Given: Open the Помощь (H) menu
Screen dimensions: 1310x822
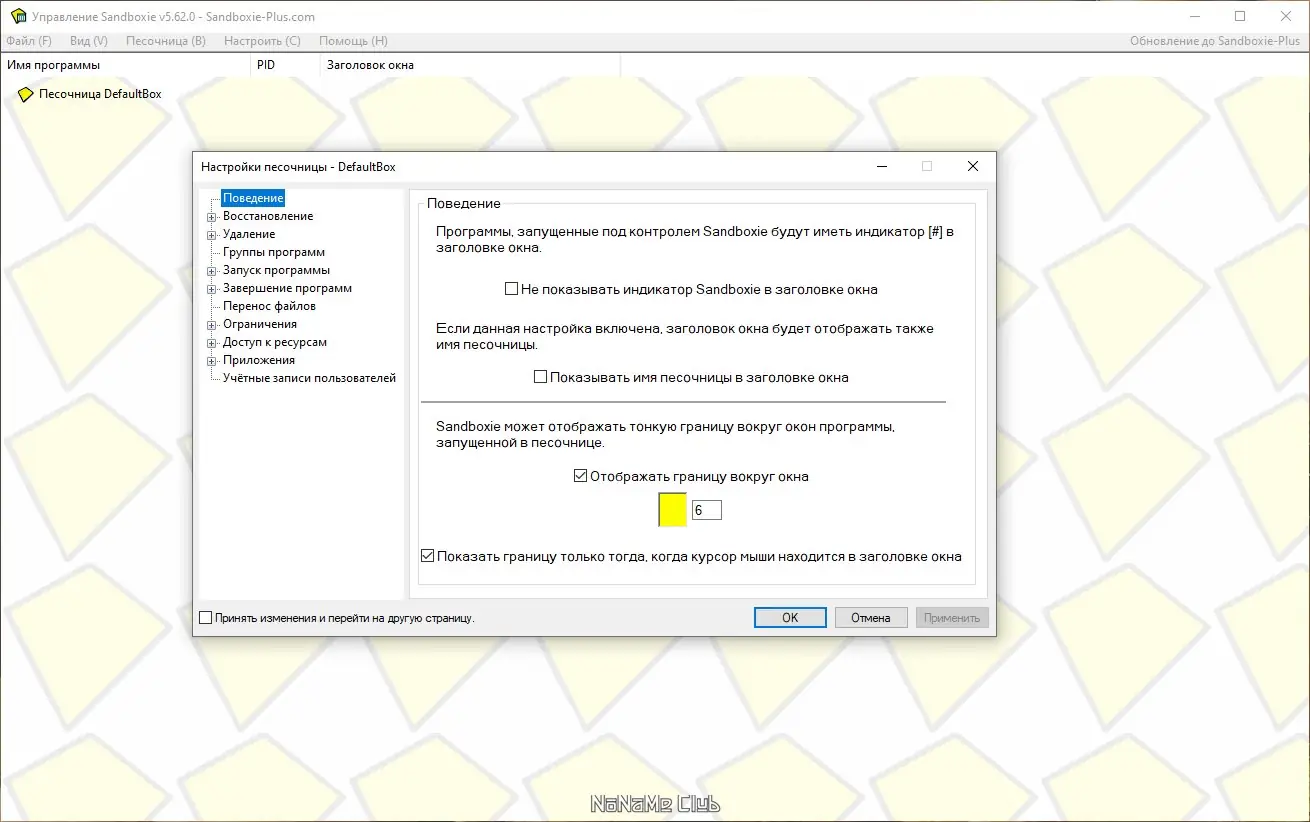Looking at the screenshot, I should click(x=353, y=41).
